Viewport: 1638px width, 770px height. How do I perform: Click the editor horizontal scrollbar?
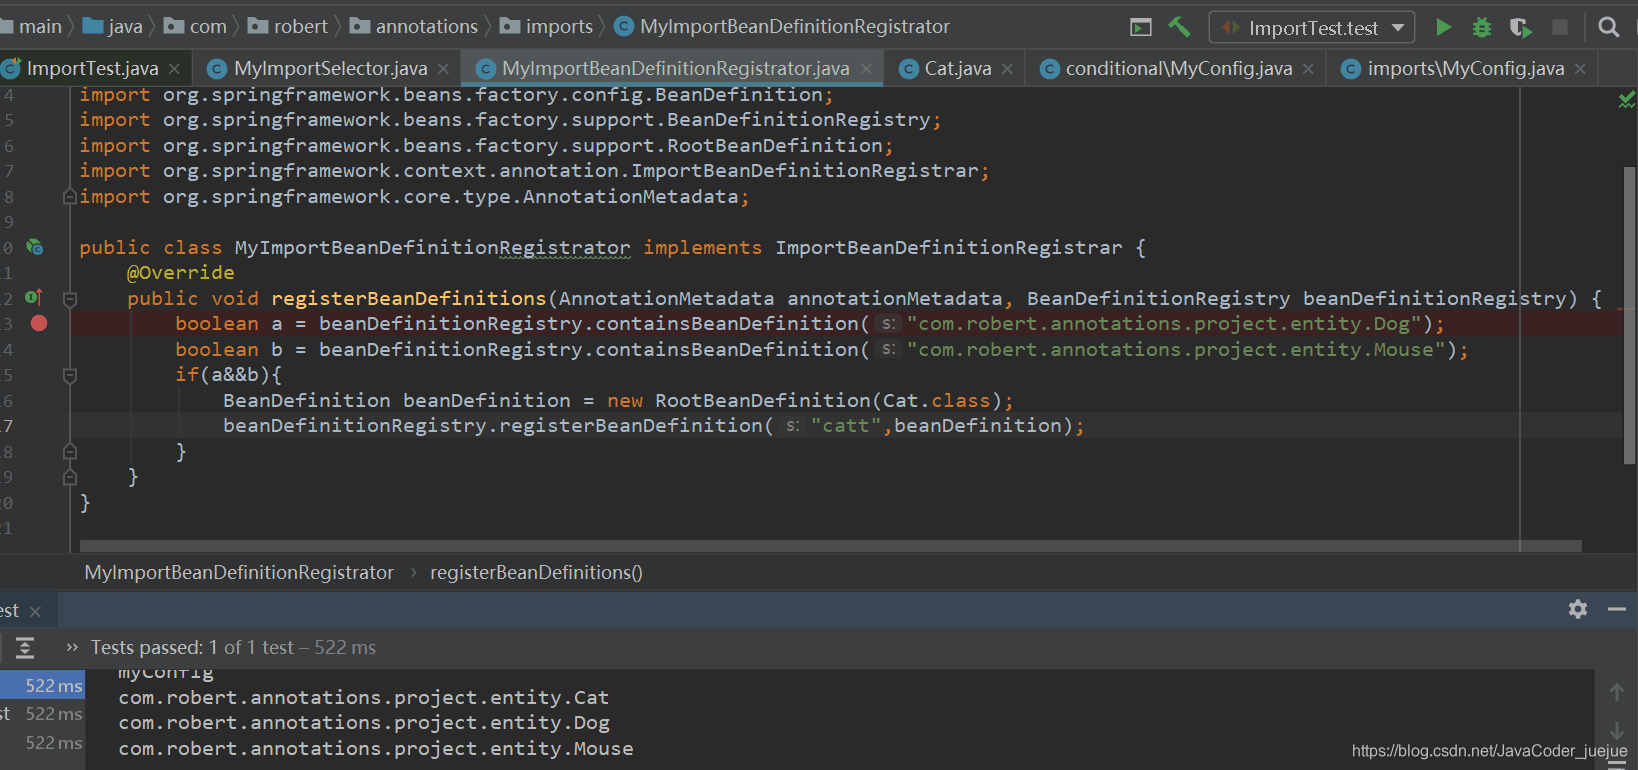pos(830,546)
